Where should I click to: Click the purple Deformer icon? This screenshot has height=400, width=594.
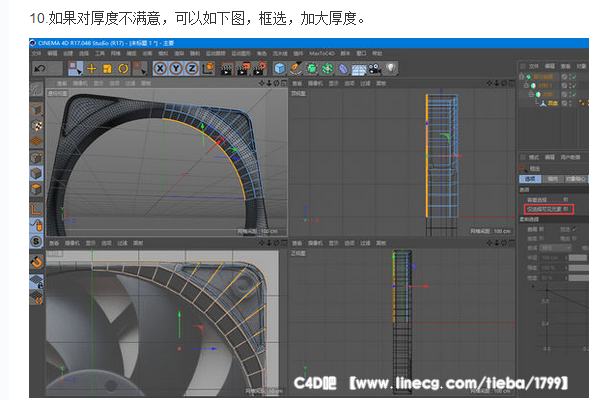tap(343, 69)
